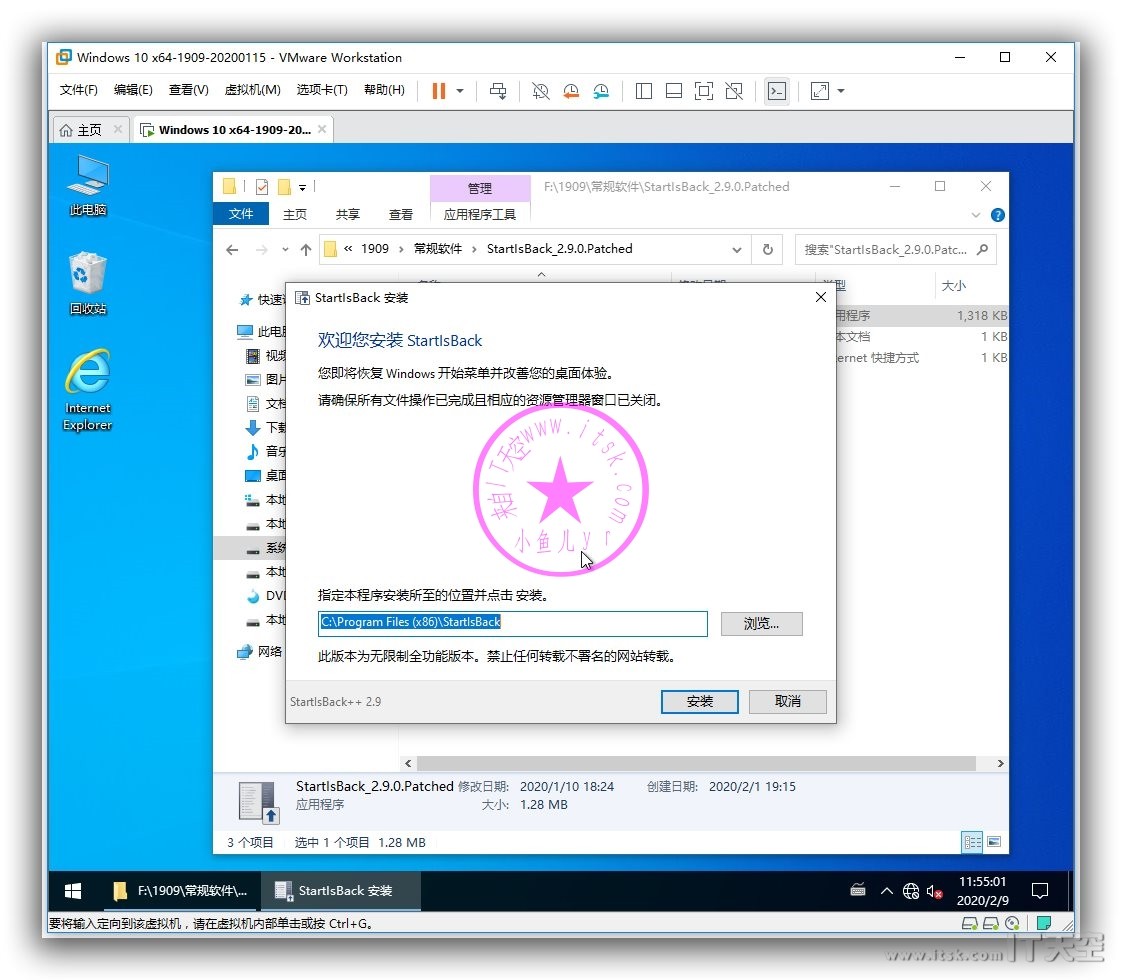This screenshot has height=980, width=1122.
Task: Go back in Explorer navigation
Action: [232, 250]
